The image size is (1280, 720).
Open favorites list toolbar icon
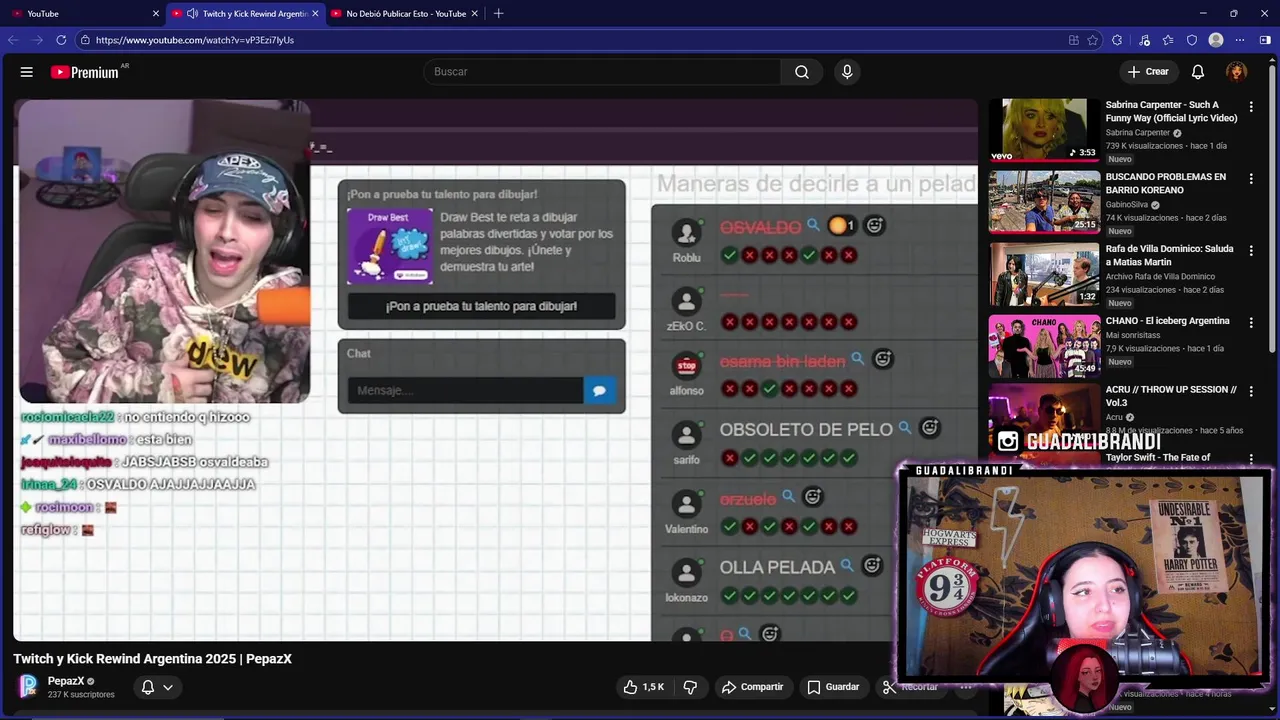[1168, 40]
